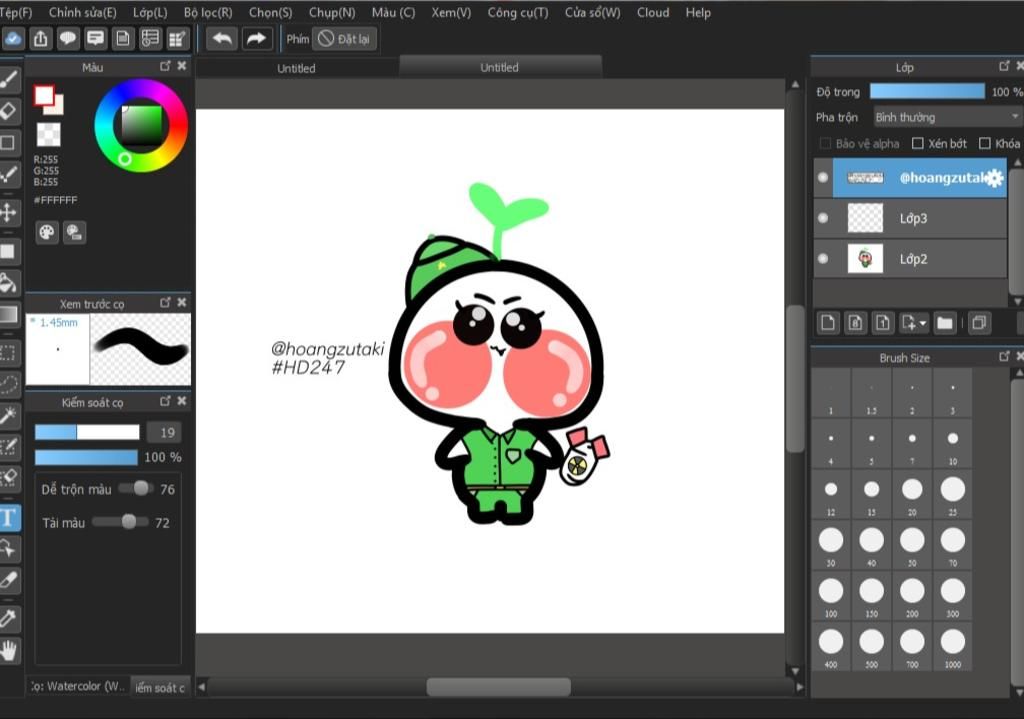Select the transparent color swatch
This screenshot has height=719, width=1024.
[x=48, y=135]
